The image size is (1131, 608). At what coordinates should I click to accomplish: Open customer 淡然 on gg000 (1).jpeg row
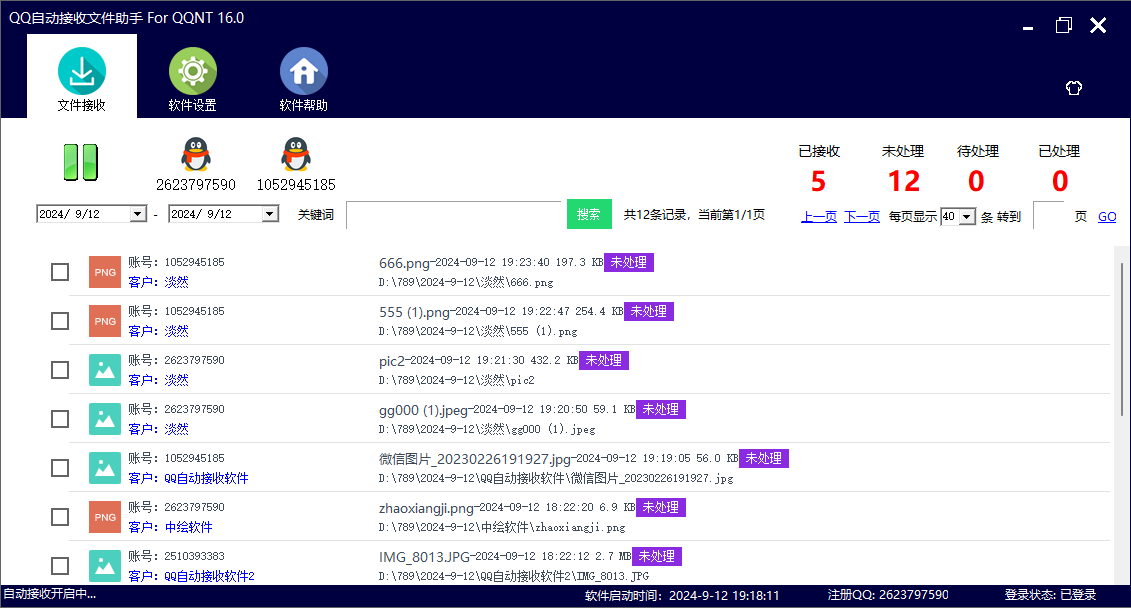(x=177, y=429)
